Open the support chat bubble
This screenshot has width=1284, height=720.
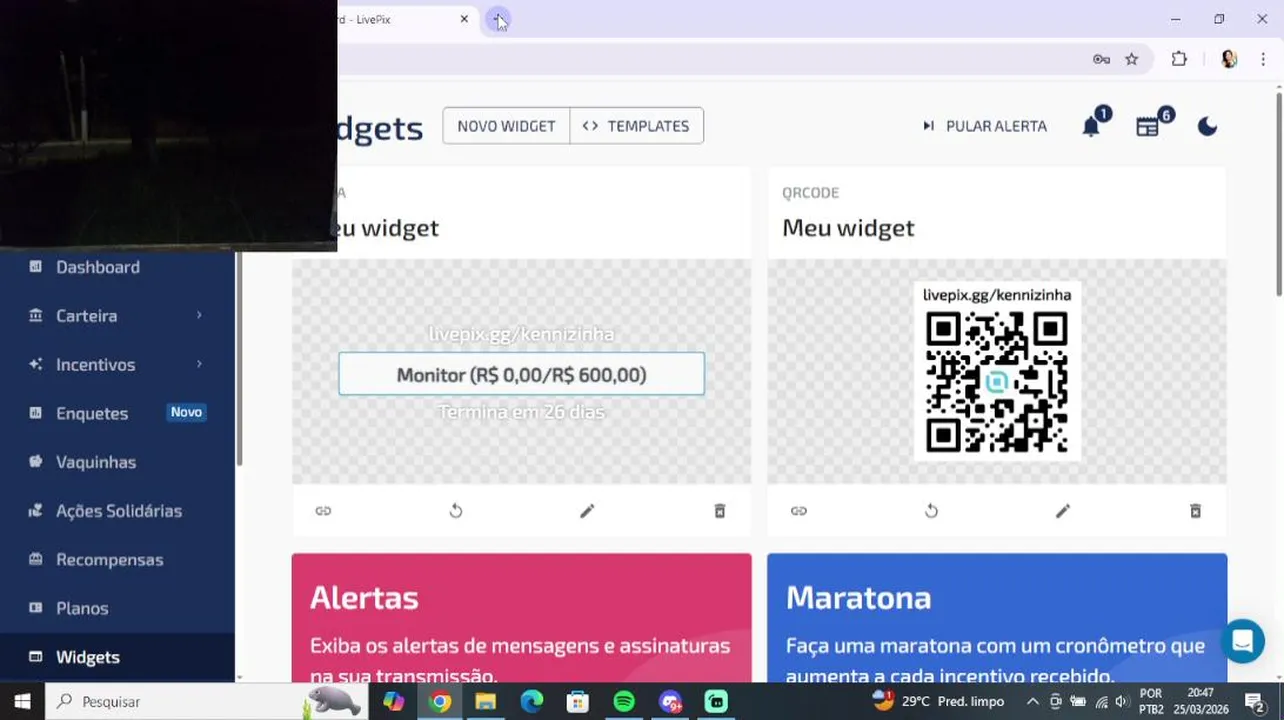click(1242, 641)
